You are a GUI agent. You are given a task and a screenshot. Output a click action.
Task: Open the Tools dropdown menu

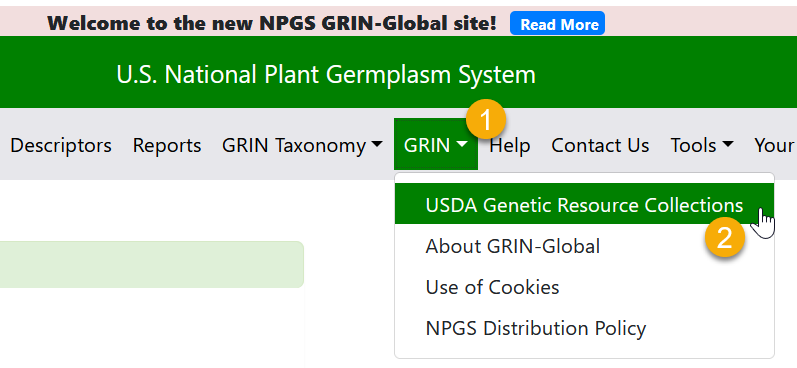click(x=702, y=146)
